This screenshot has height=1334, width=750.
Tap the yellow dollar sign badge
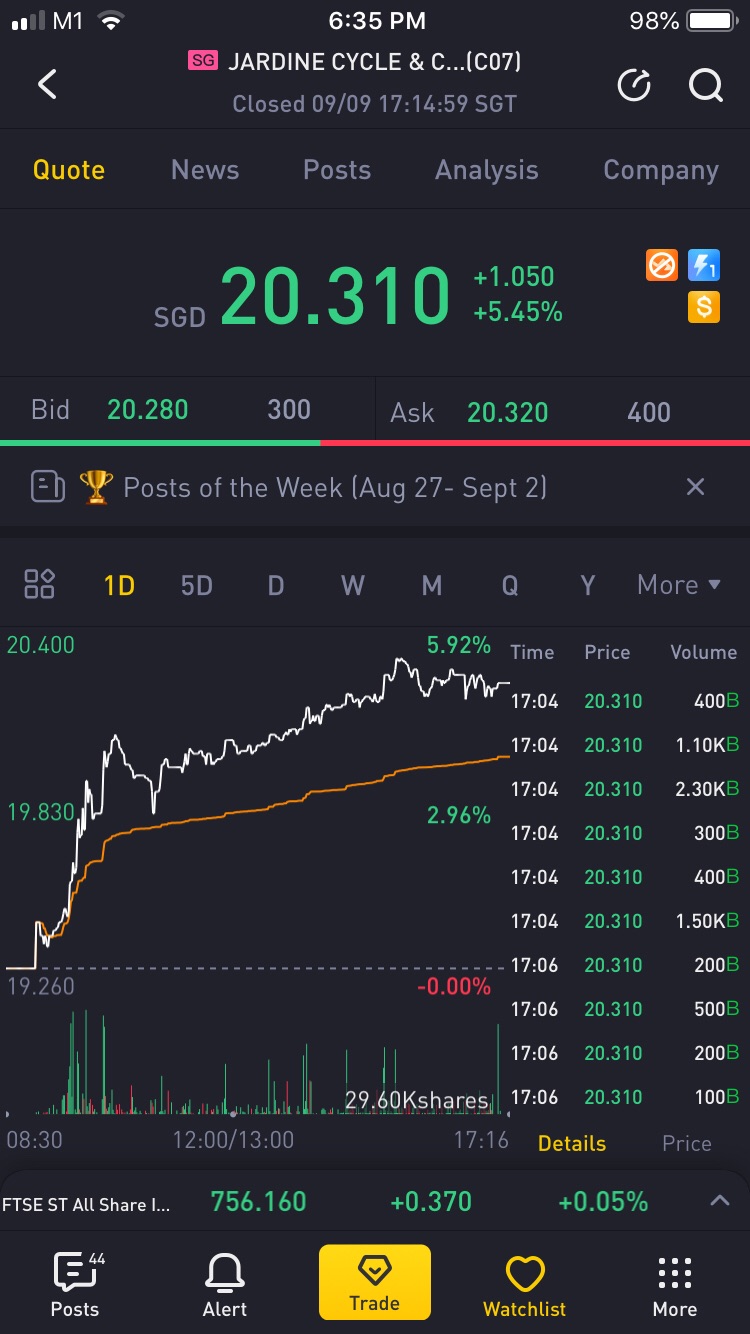point(704,306)
